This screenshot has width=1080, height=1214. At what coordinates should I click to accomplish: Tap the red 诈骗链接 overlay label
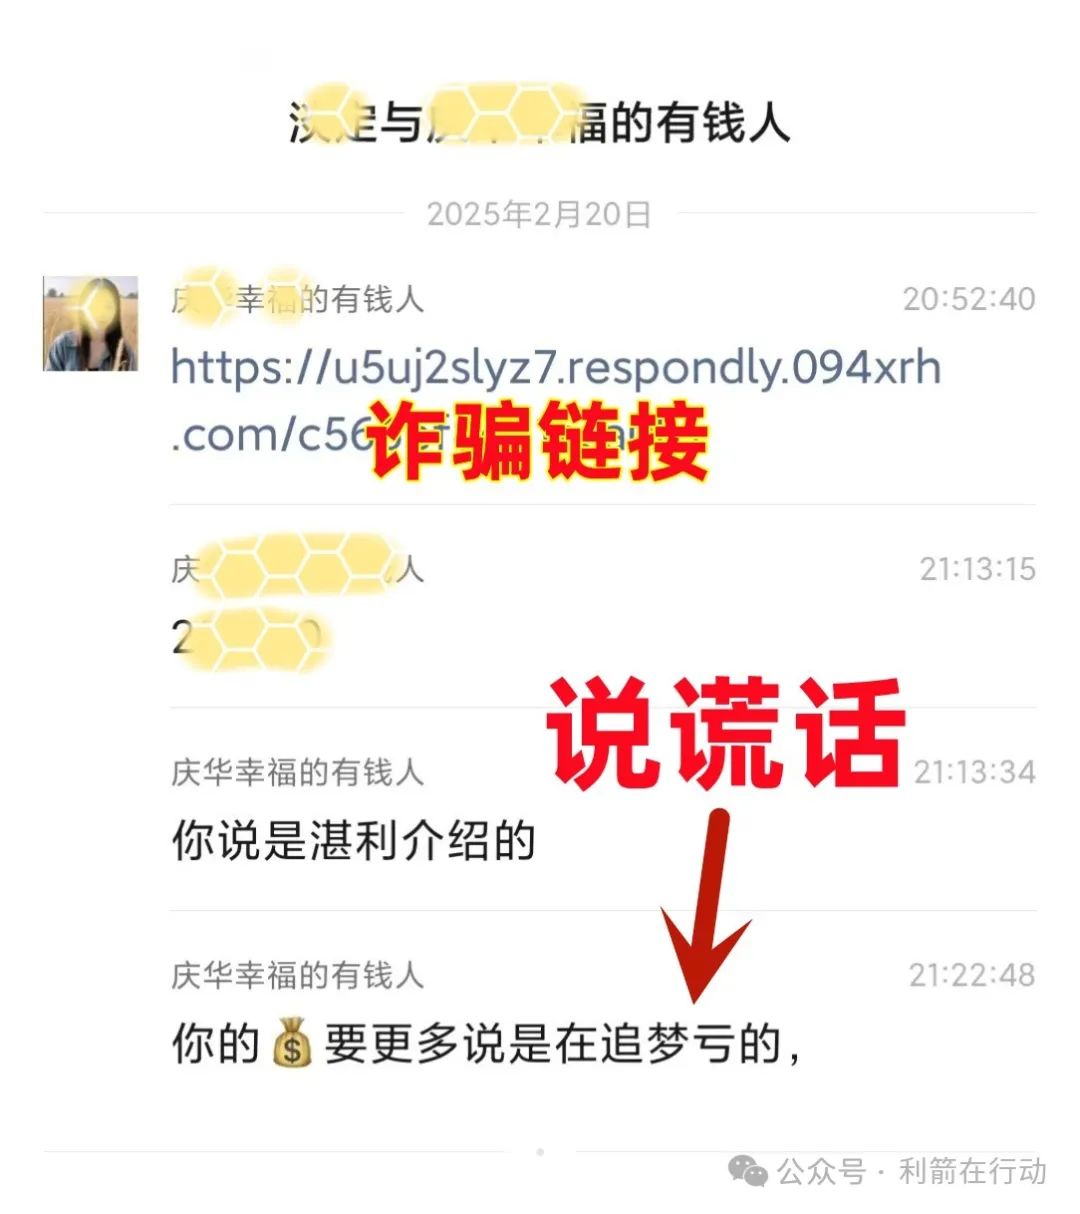pyautogui.click(x=538, y=442)
